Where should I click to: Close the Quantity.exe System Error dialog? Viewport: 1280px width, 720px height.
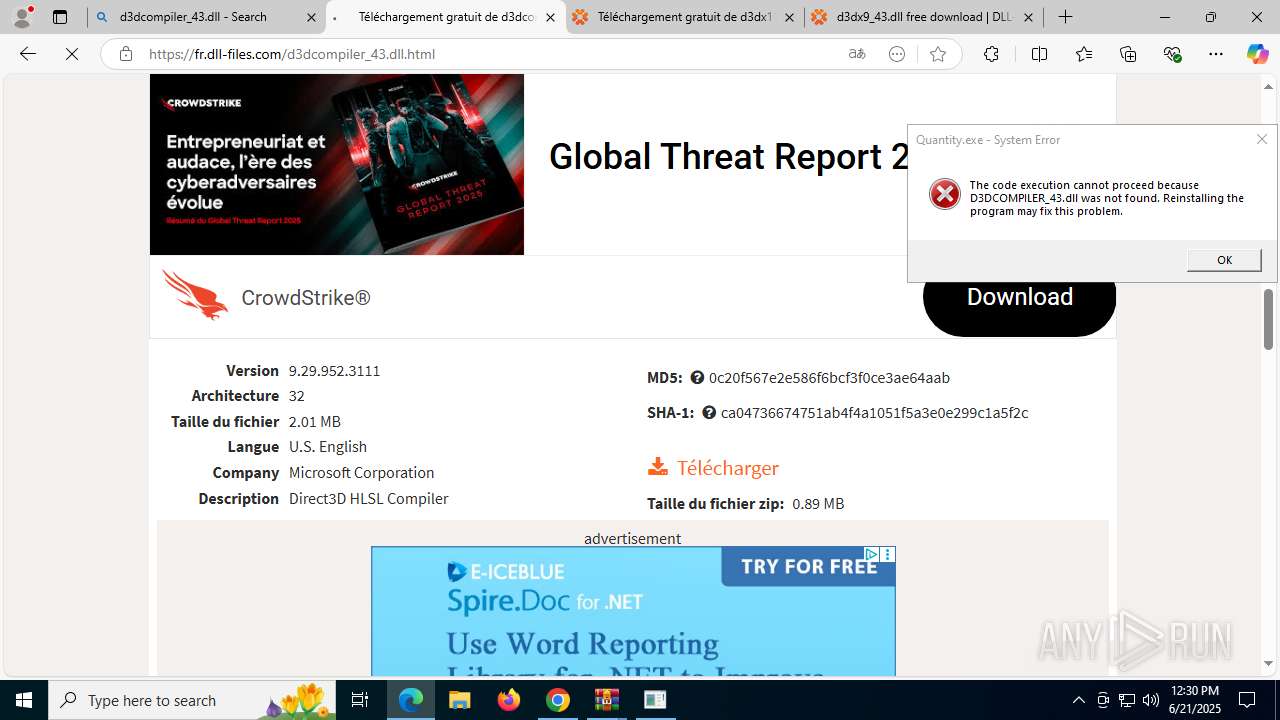(1262, 139)
